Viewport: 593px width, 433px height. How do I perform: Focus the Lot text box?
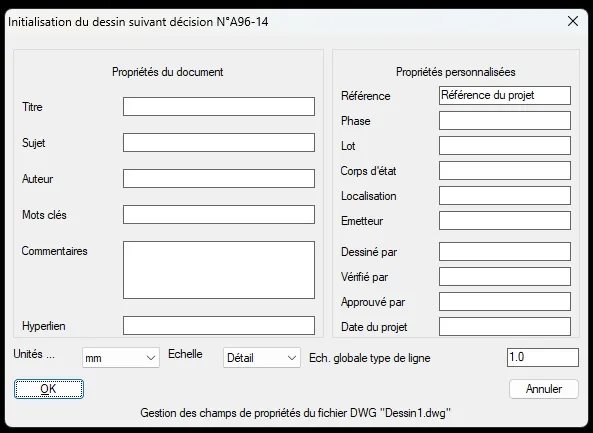[505, 146]
